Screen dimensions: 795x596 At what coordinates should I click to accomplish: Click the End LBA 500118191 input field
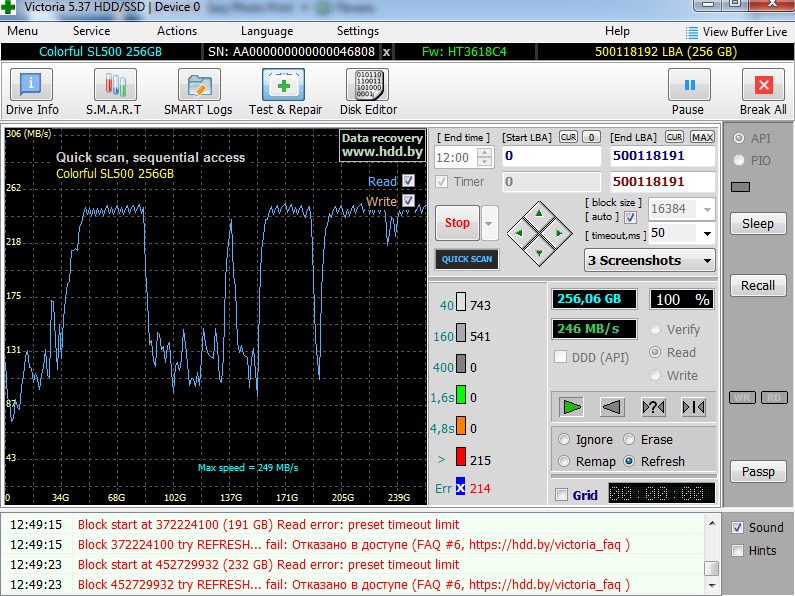[662, 156]
